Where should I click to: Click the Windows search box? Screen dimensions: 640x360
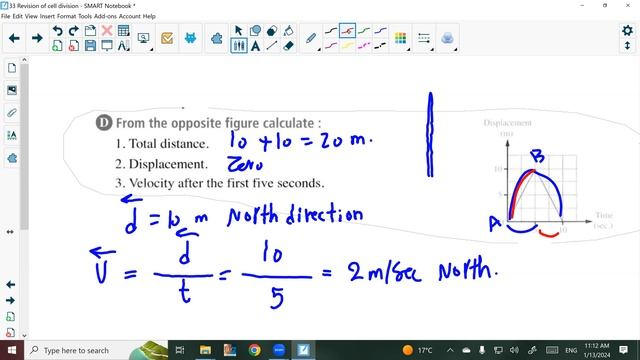point(96,350)
